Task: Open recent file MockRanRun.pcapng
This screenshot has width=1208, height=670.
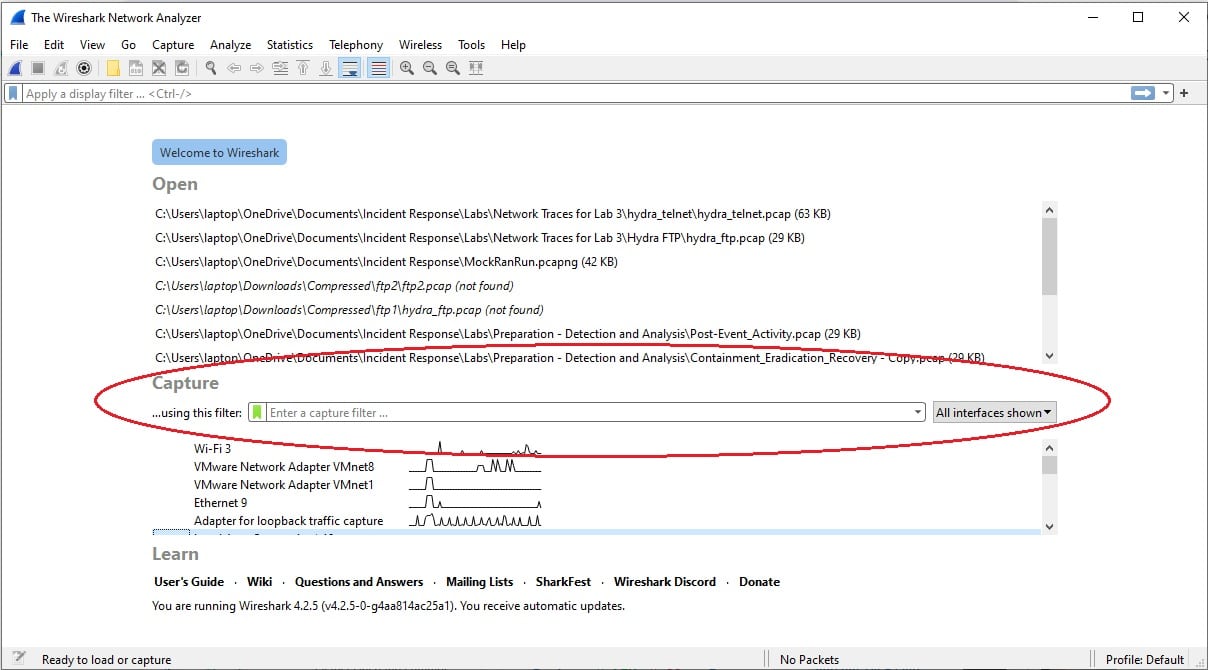Action: pyautogui.click(x=386, y=262)
